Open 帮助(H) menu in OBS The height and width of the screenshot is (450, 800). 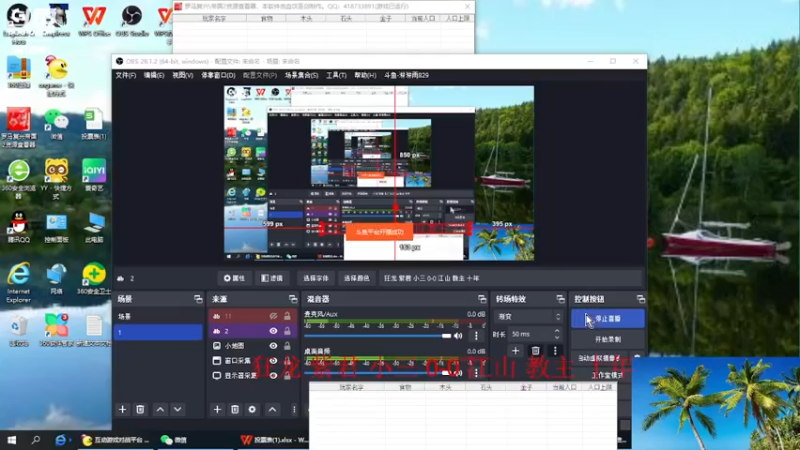pyautogui.click(x=365, y=75)
